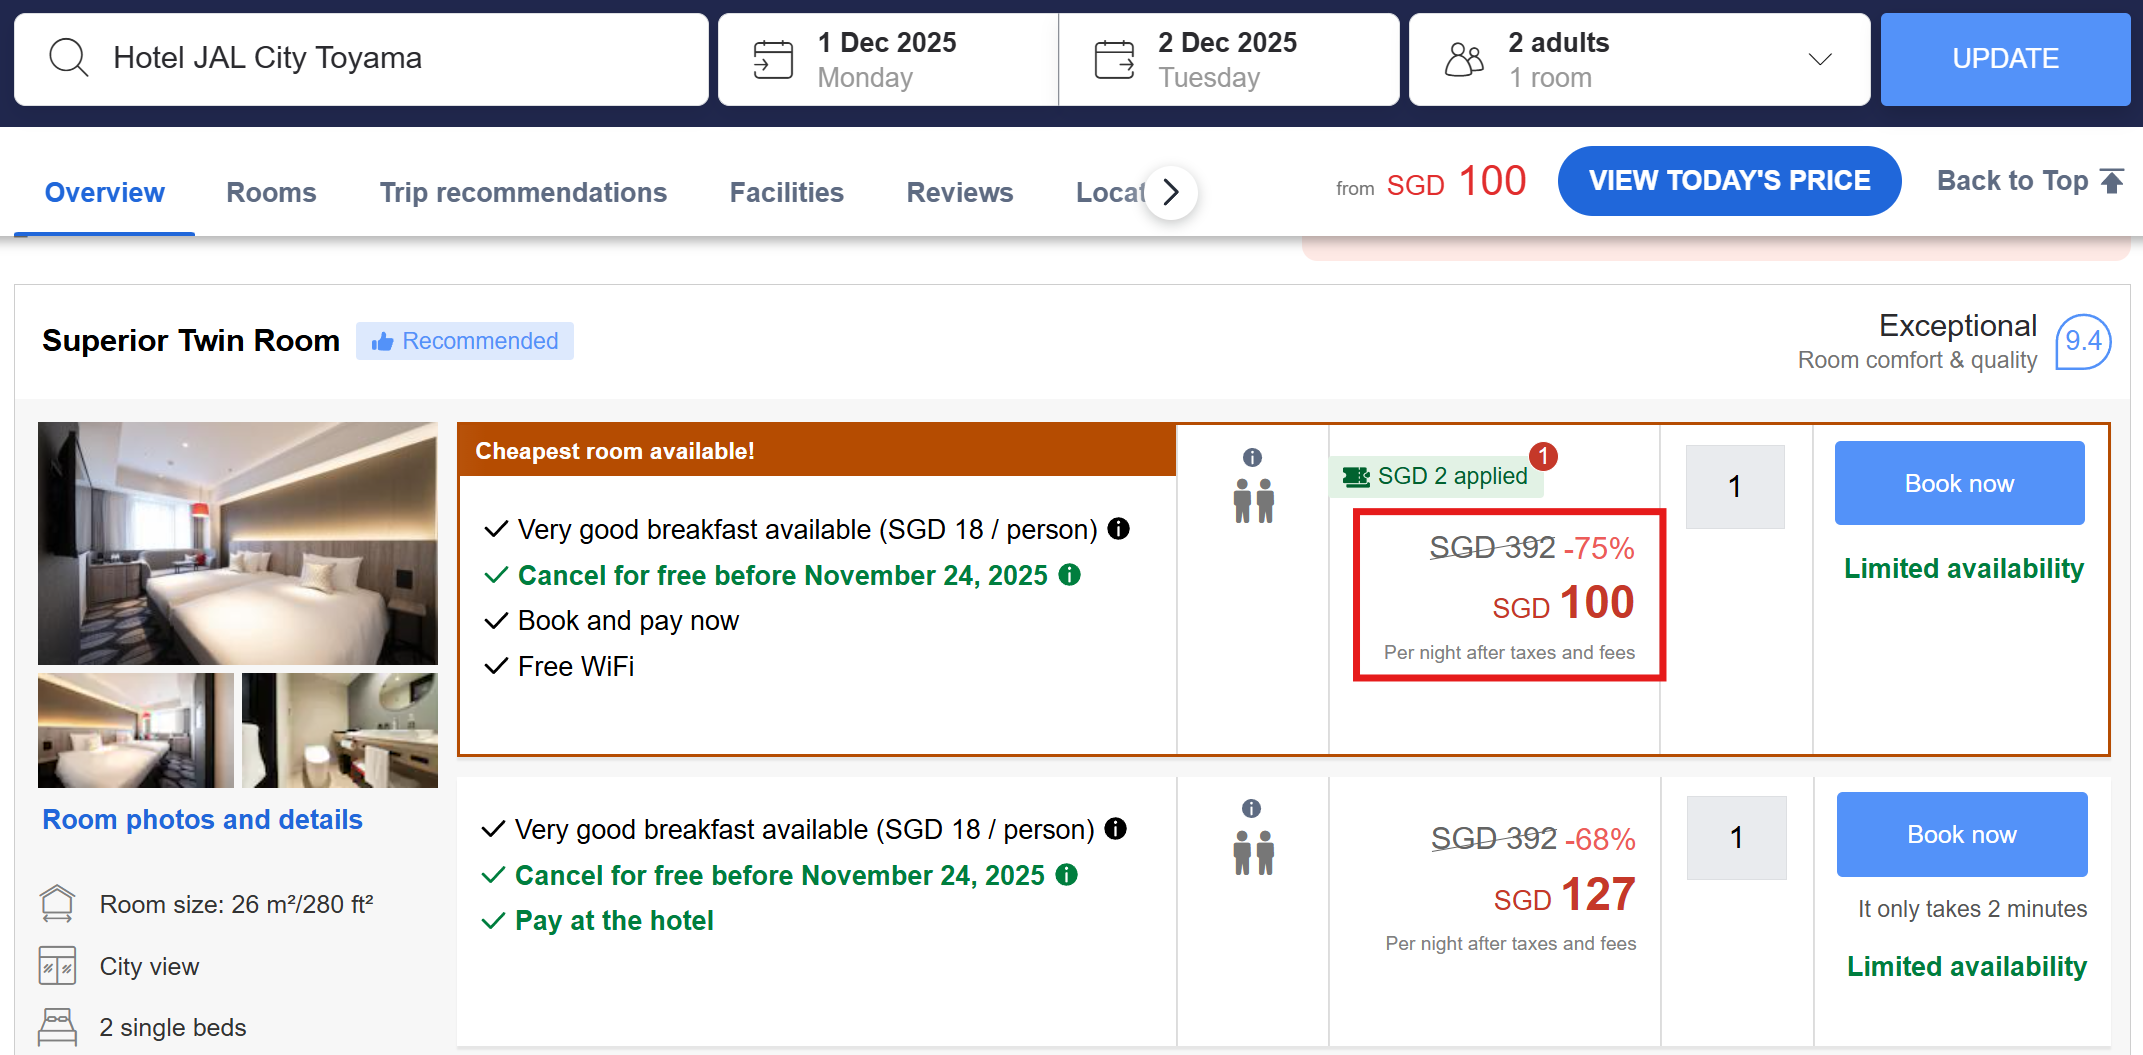Click the check-out calendar icon
The image size is (2143, 1055).
(1114, 59)
